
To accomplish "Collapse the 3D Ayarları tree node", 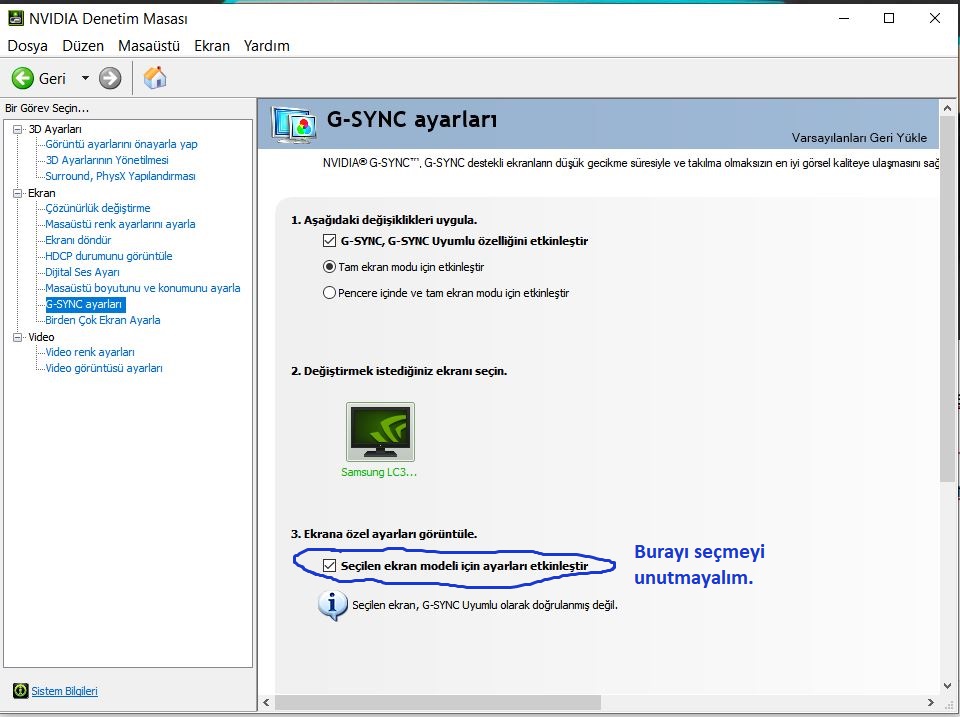I will pyautogui.click(x=17, y=129).
